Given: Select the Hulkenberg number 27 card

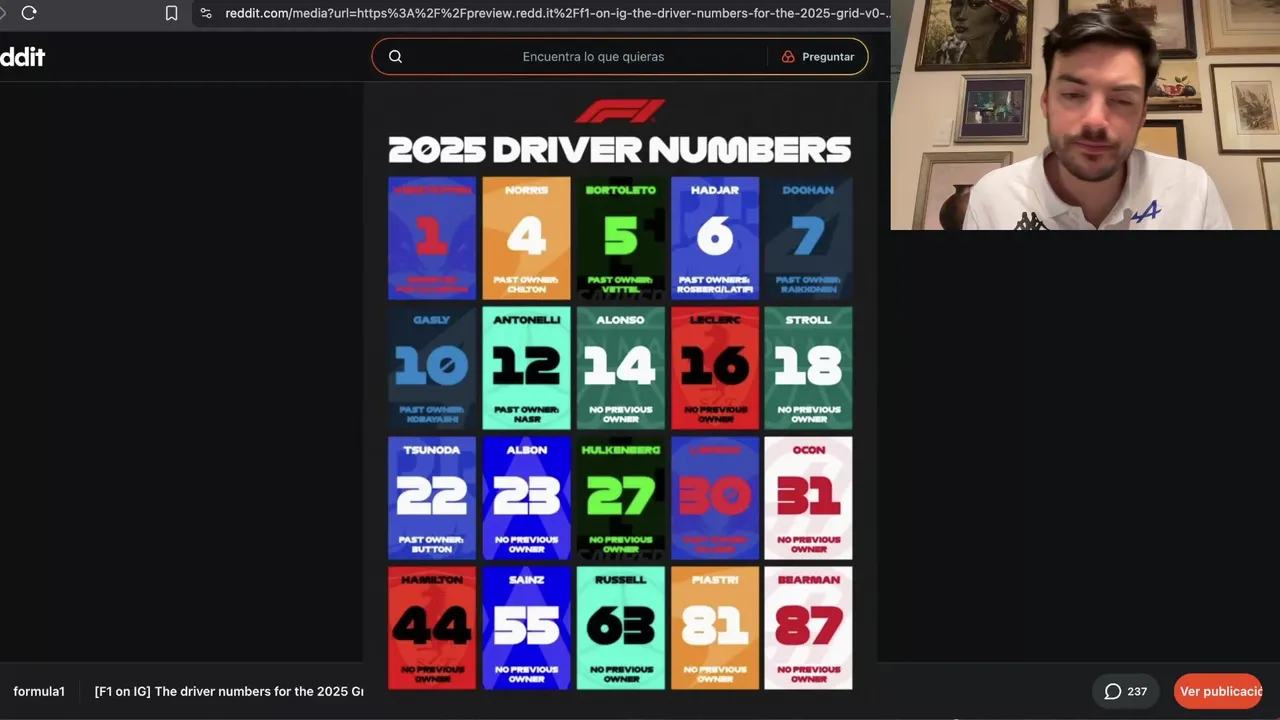Looking at the screenshot, I should (x=620, y=498).
